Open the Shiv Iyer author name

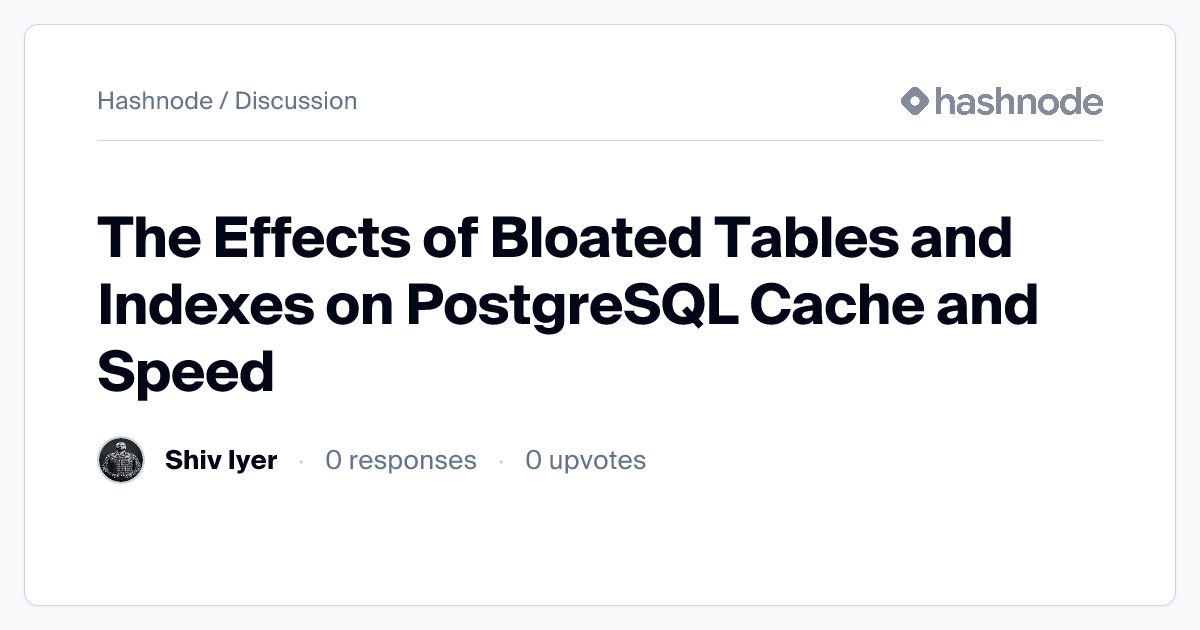click(221, 460)
